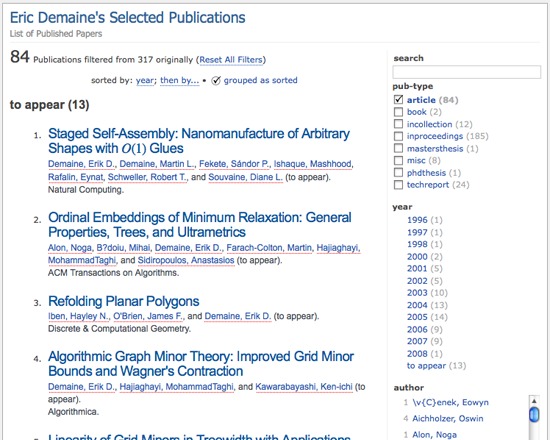550x440 pixels.
Task: Click author Fekete, Sándor P.
Action: [x=234, y=164]
